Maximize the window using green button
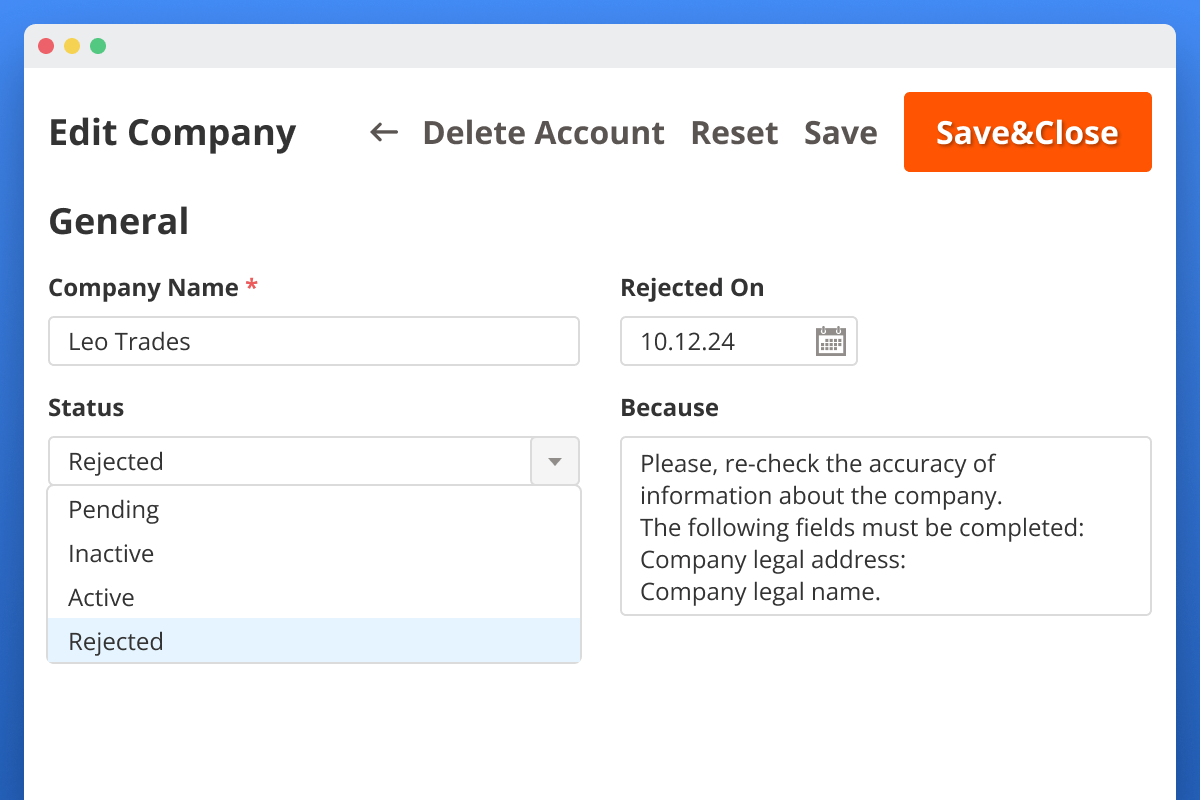This screenshot has height=800, width=1200. pos(98,46)
